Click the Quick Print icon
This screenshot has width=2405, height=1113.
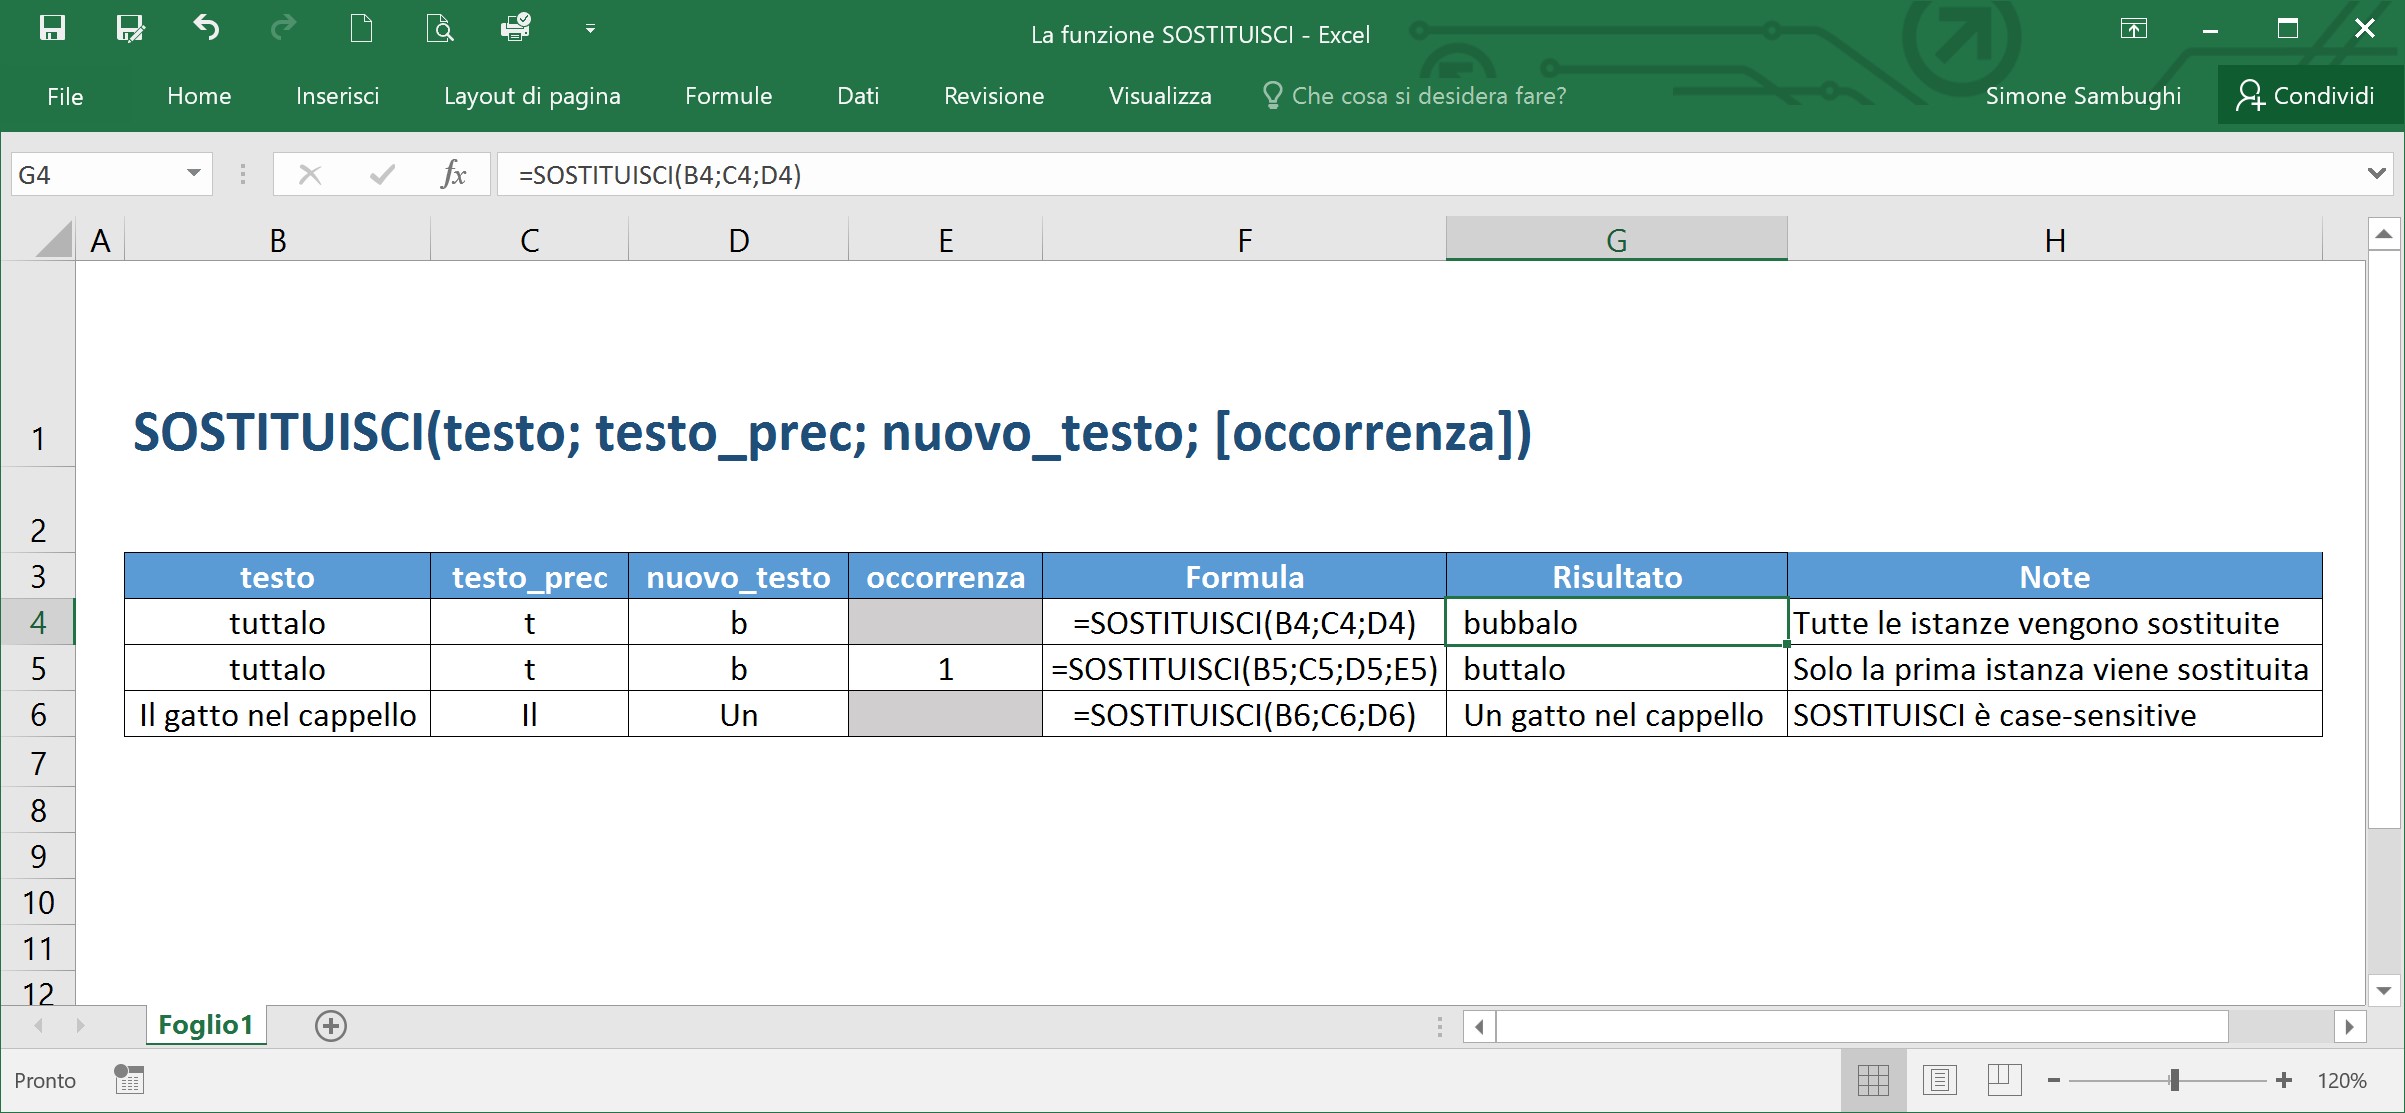516,28
